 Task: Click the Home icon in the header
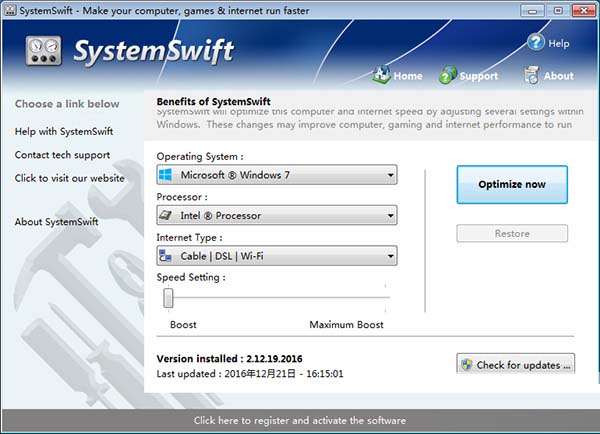[381, 75]
